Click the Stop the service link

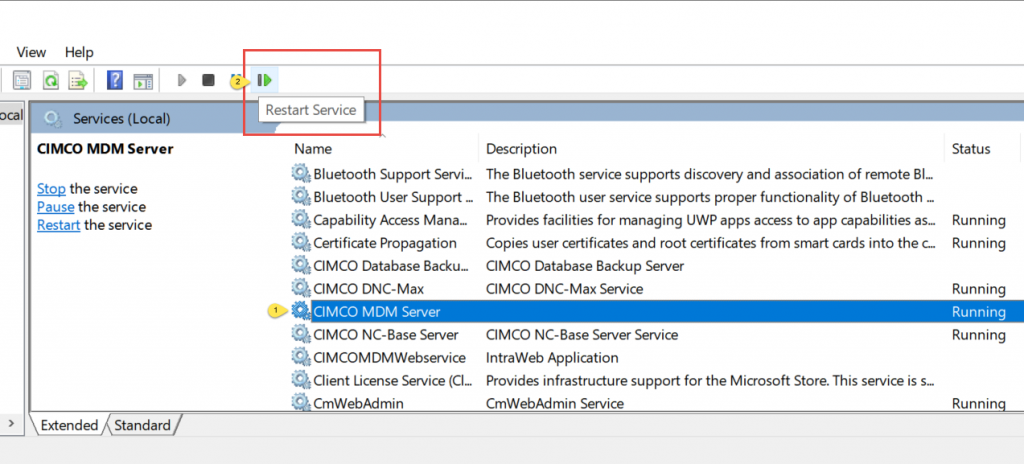pos(51,189)
